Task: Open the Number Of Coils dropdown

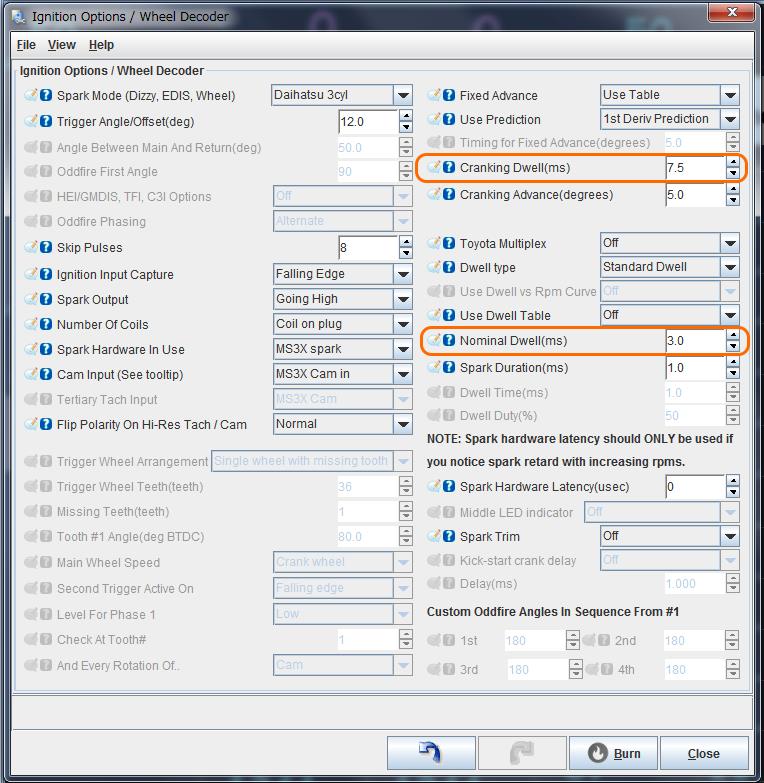Action: point(343,324)
